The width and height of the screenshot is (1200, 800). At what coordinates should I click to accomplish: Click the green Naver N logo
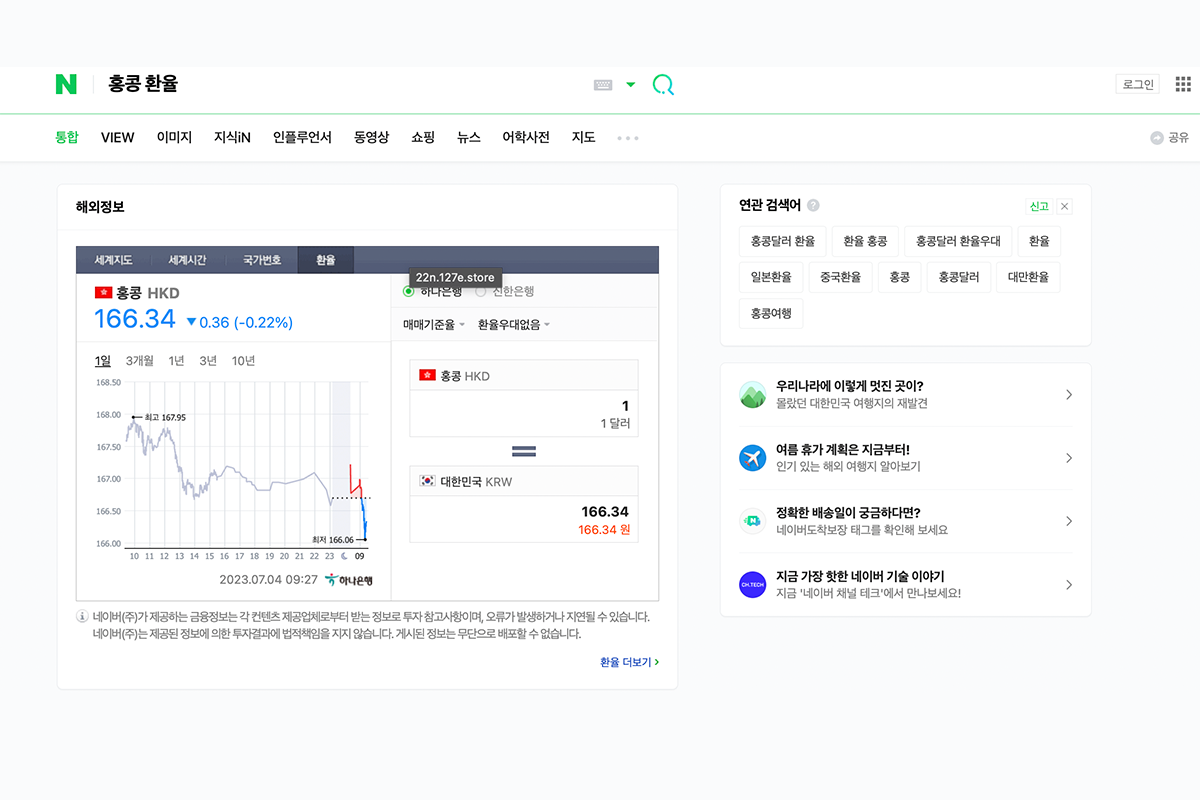(66, 85)
